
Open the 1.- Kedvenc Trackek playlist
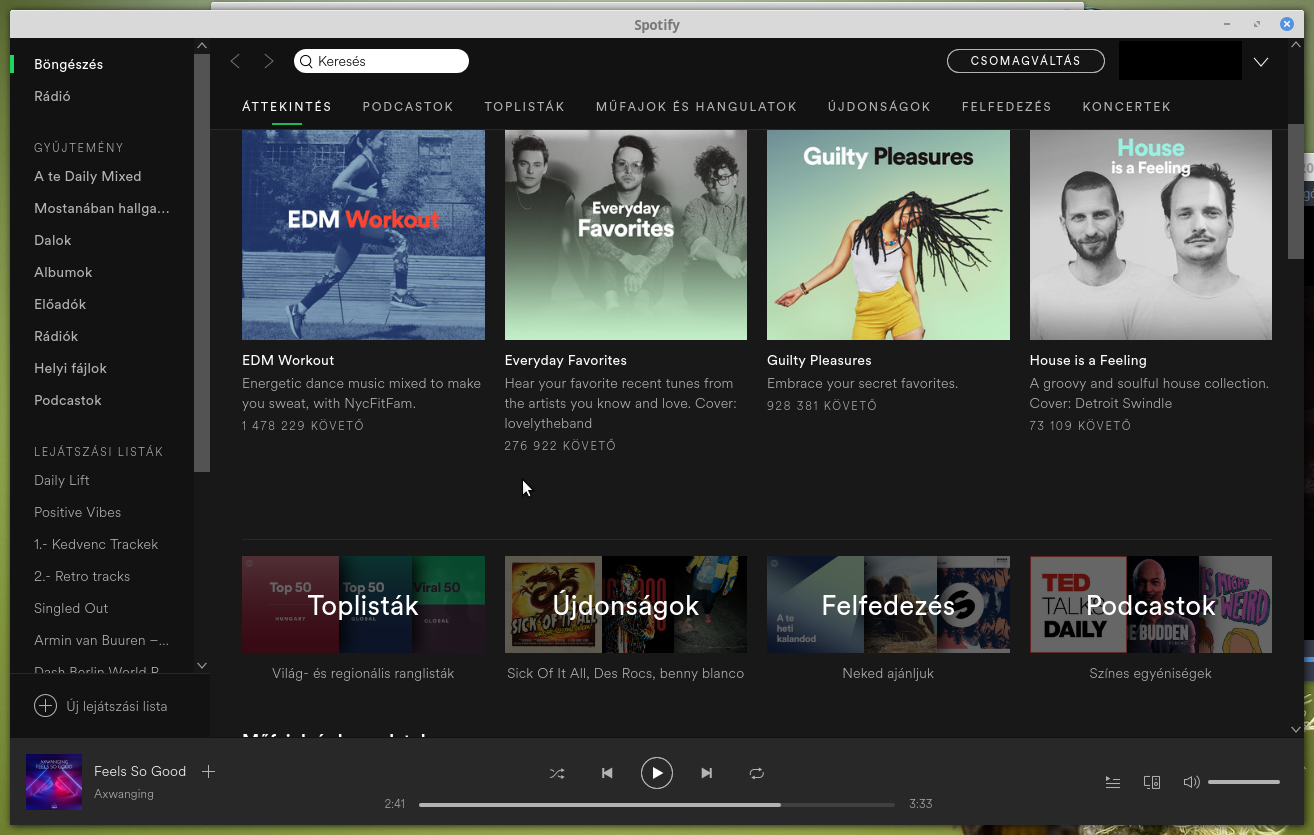click(x=96, y=544)
